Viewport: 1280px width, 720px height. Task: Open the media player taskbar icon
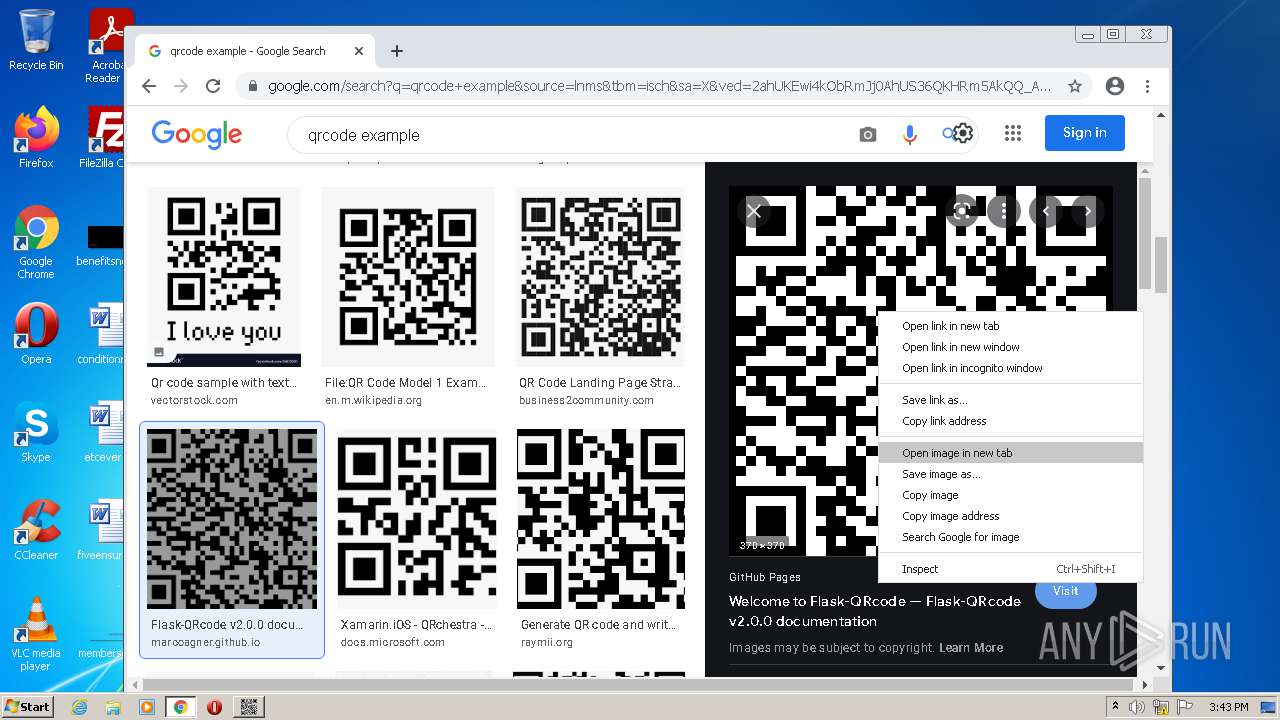pos(146,707)
